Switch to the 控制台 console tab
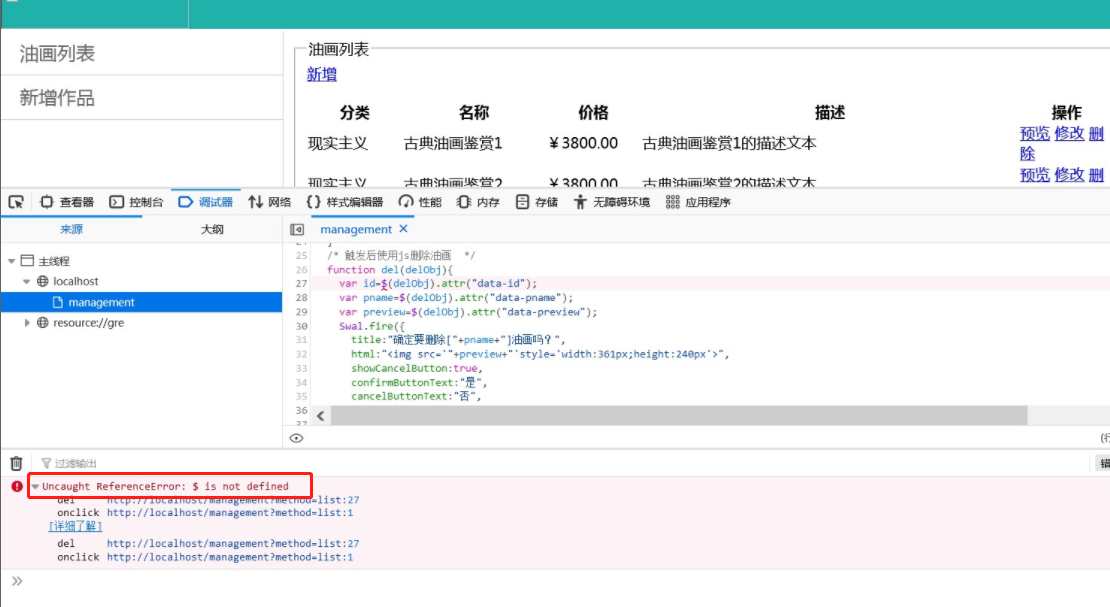The height and width of the screenshot is (607, 1110). tap(137, 202)
